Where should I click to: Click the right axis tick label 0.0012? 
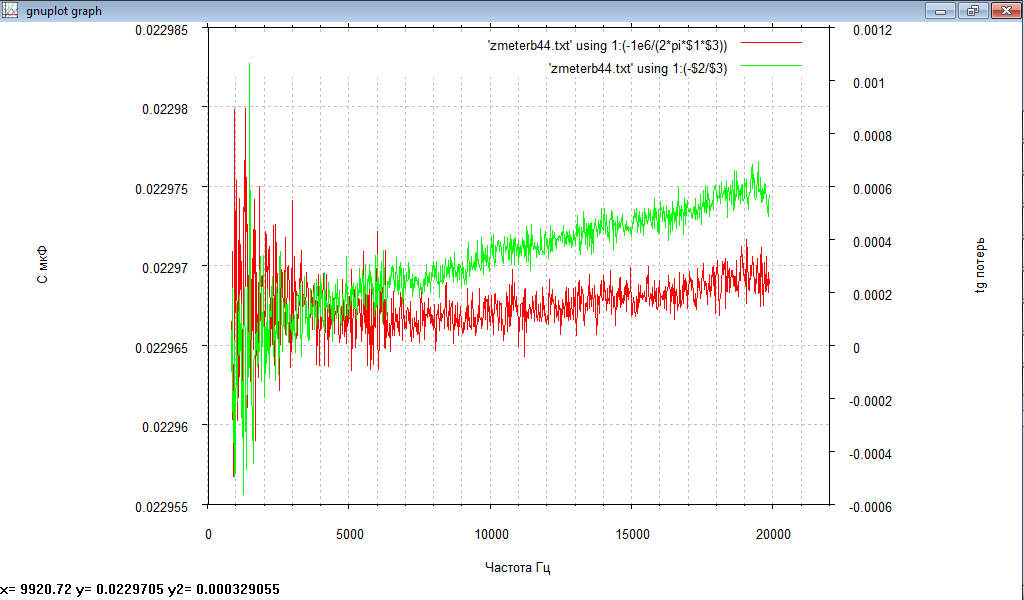pos(872,30)
